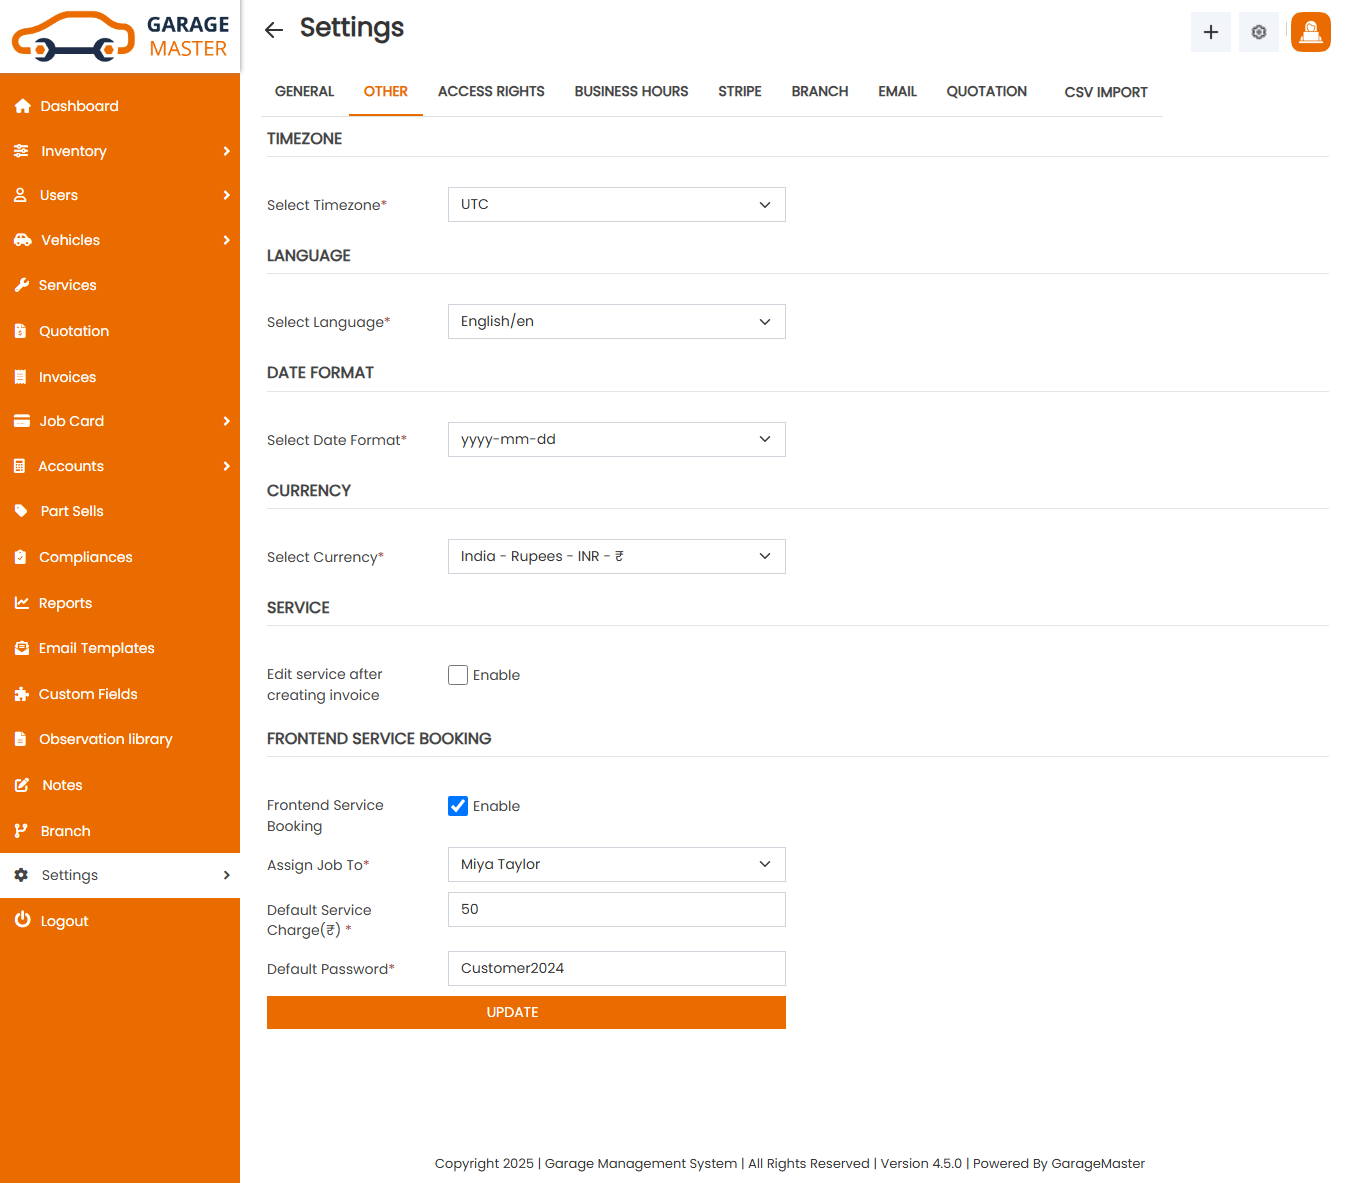Open the Select Timezone dropdown
This screenshot has width=1366, height=1183.
(x=616, y=205)
